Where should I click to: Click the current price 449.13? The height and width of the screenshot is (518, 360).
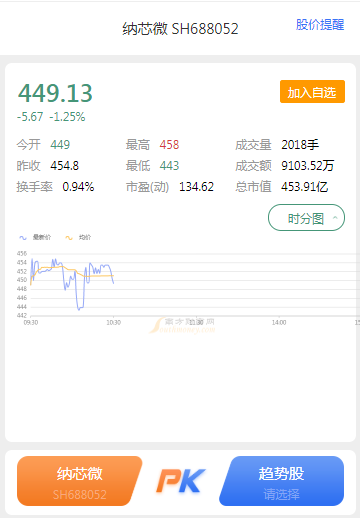[x=55, y=93]
